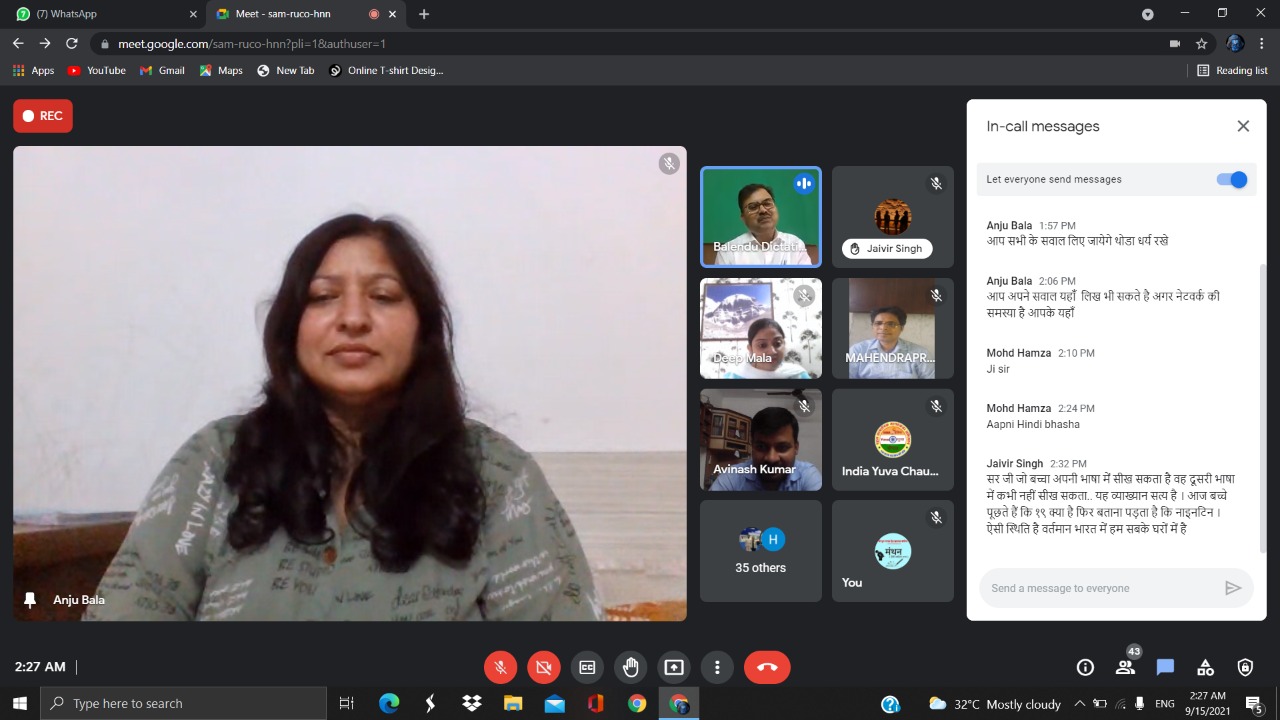
Task: Switch to the WhatsApp browser tab
Action: (x=100, y=14)
